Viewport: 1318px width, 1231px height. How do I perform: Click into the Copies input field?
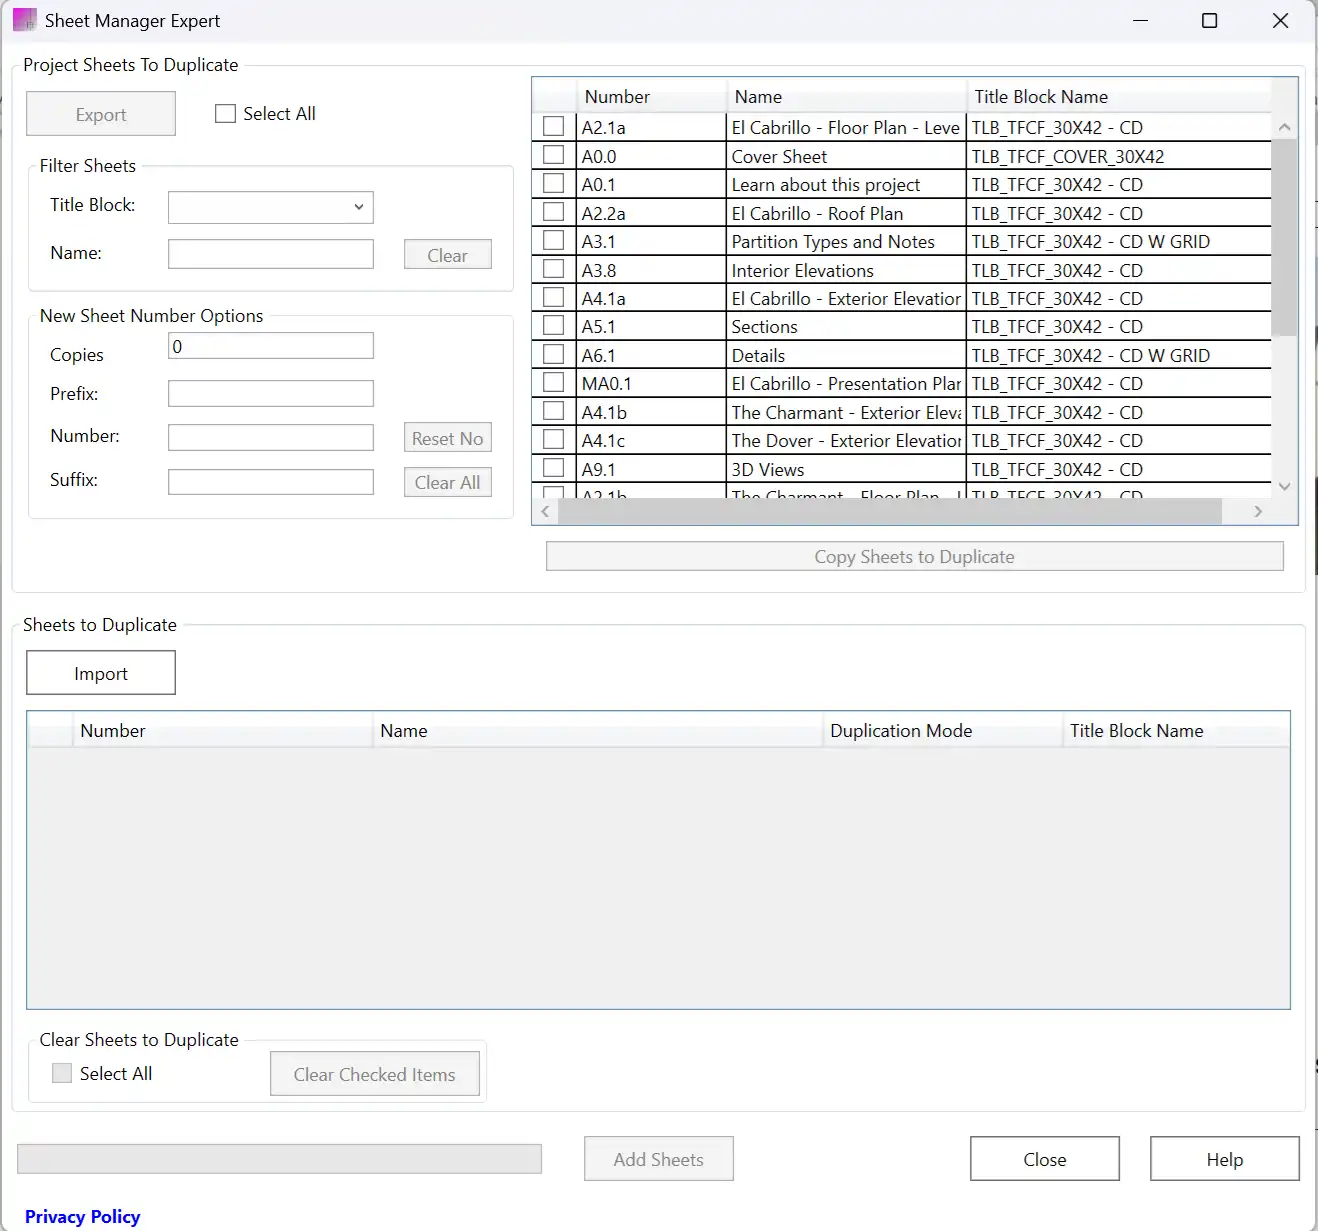[270, 346]
